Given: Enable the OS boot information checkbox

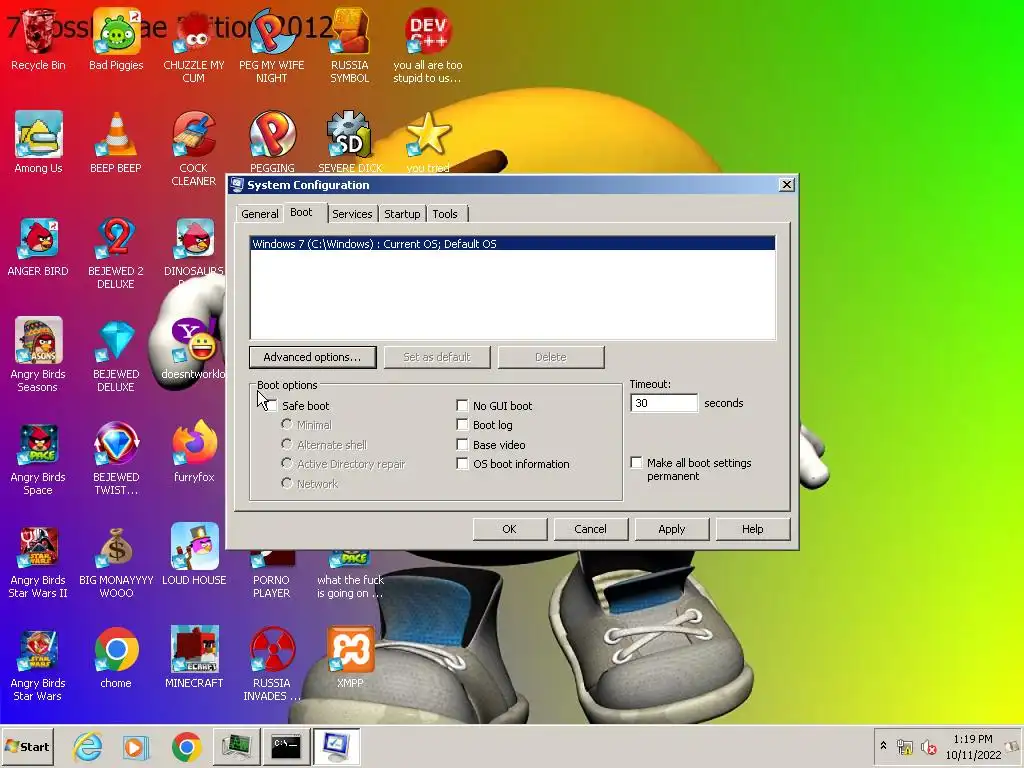Looking at the screenshot, I should (462, 464).
